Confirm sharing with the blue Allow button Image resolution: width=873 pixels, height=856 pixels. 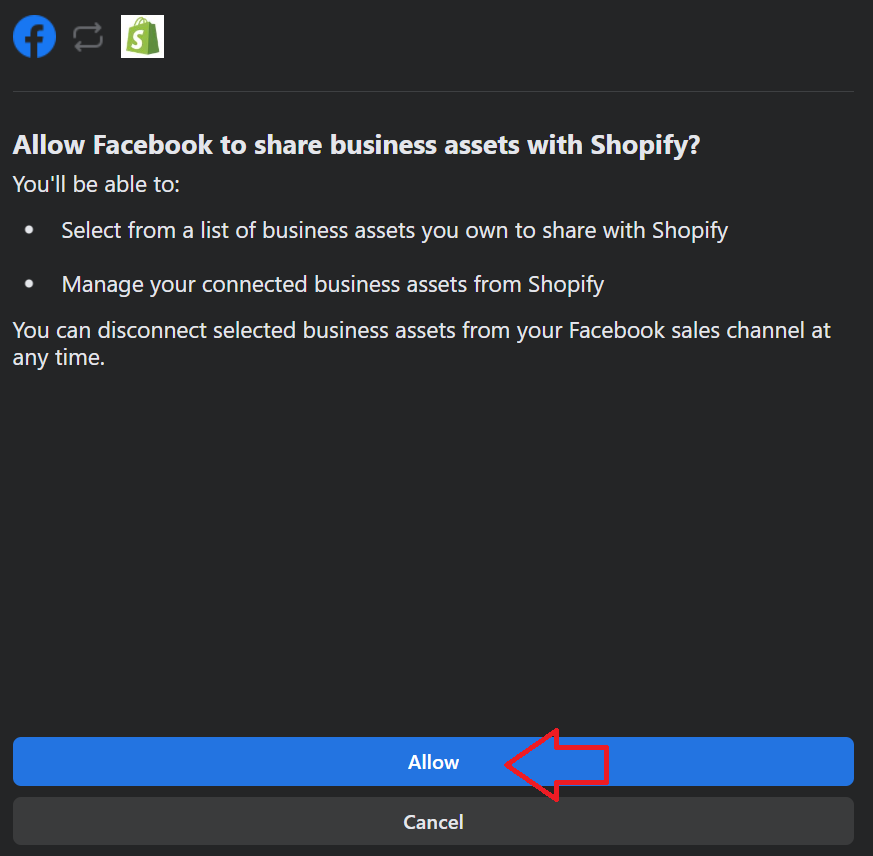click(x=433, y=762)
